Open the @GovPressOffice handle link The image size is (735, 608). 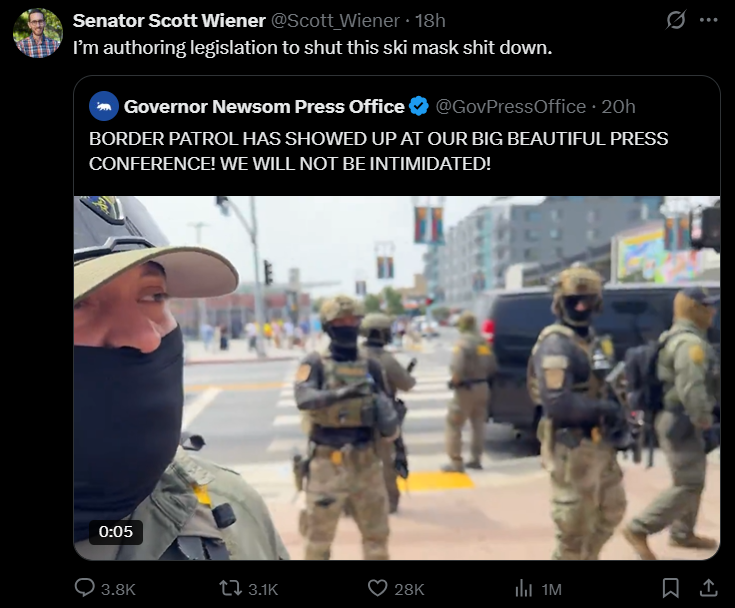pos(511,107)
